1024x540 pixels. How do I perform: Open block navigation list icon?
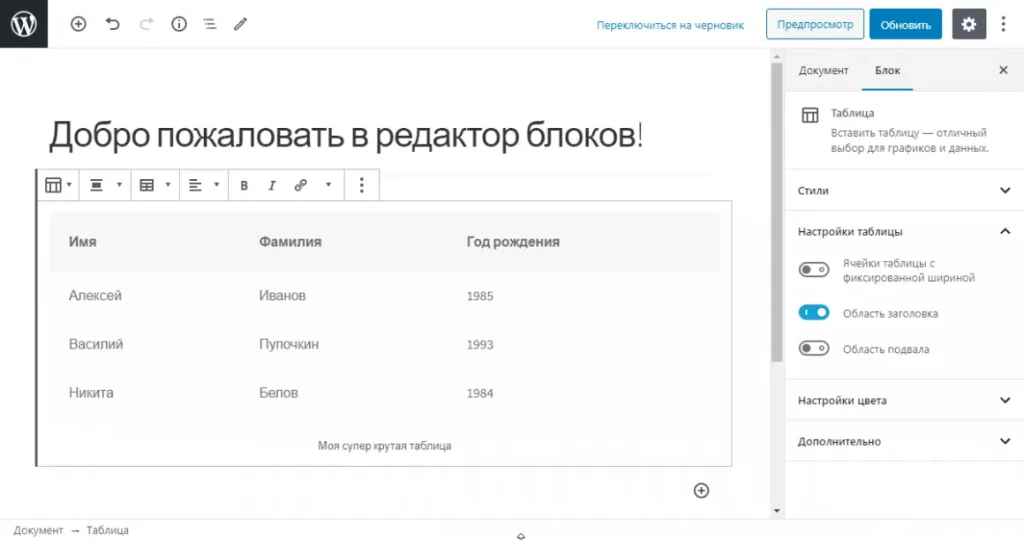(210, 24)
